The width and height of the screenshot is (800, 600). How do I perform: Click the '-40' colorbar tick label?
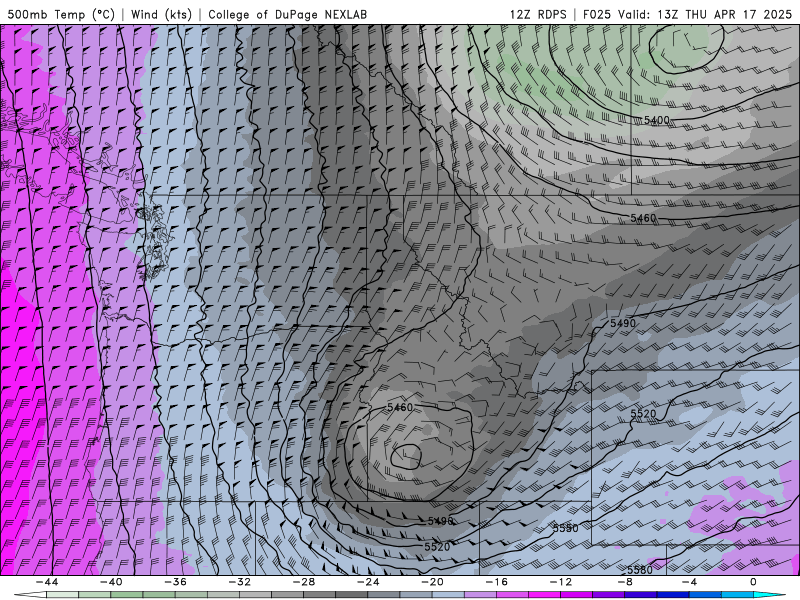coord(111,582)
